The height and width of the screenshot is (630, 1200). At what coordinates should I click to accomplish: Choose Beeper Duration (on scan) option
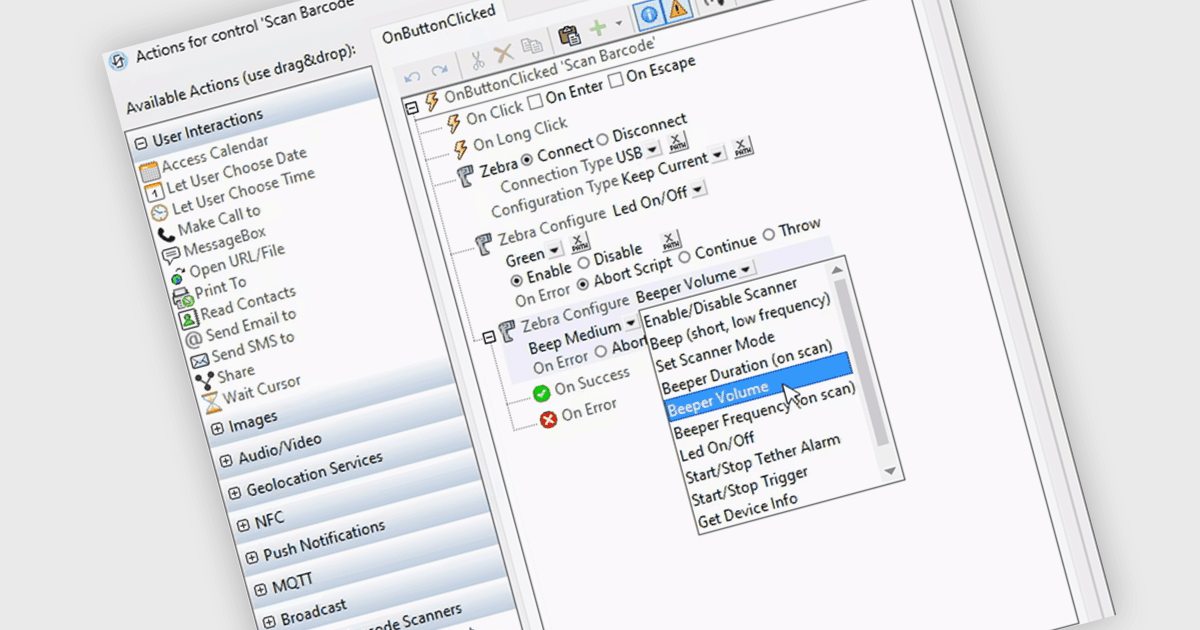coord(745,367)
